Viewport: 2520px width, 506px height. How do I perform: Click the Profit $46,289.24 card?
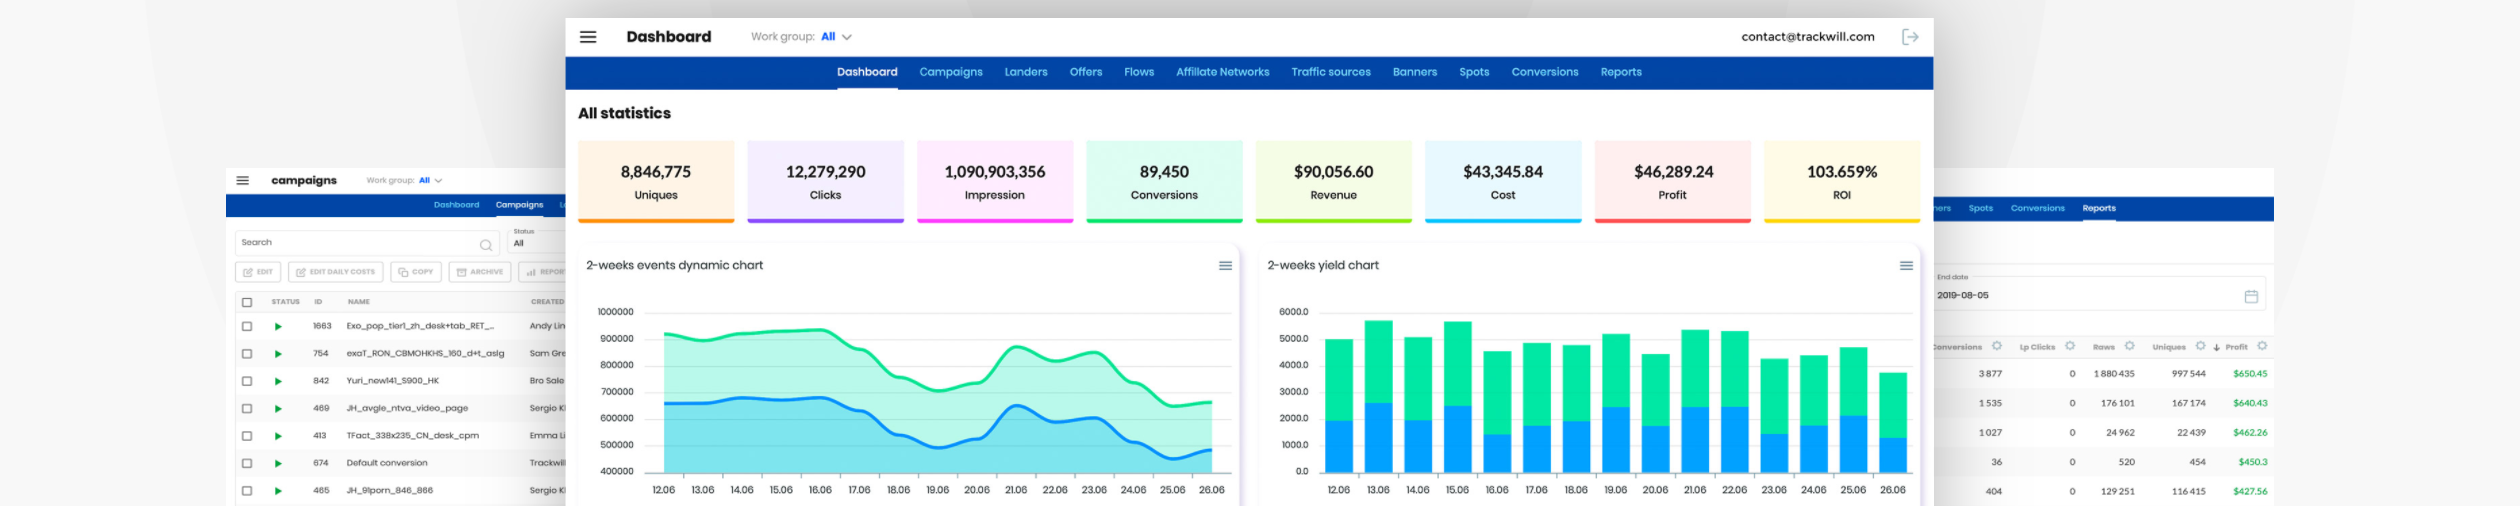click(x=1673, y=181)
